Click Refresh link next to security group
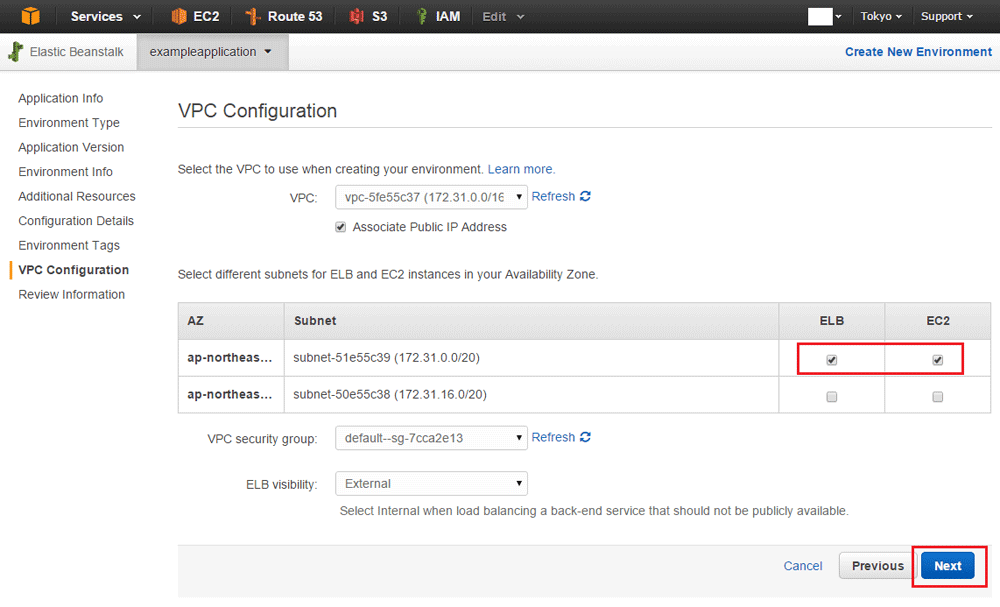The height and width of the screenshot is (607, 1000). [553, 437]
